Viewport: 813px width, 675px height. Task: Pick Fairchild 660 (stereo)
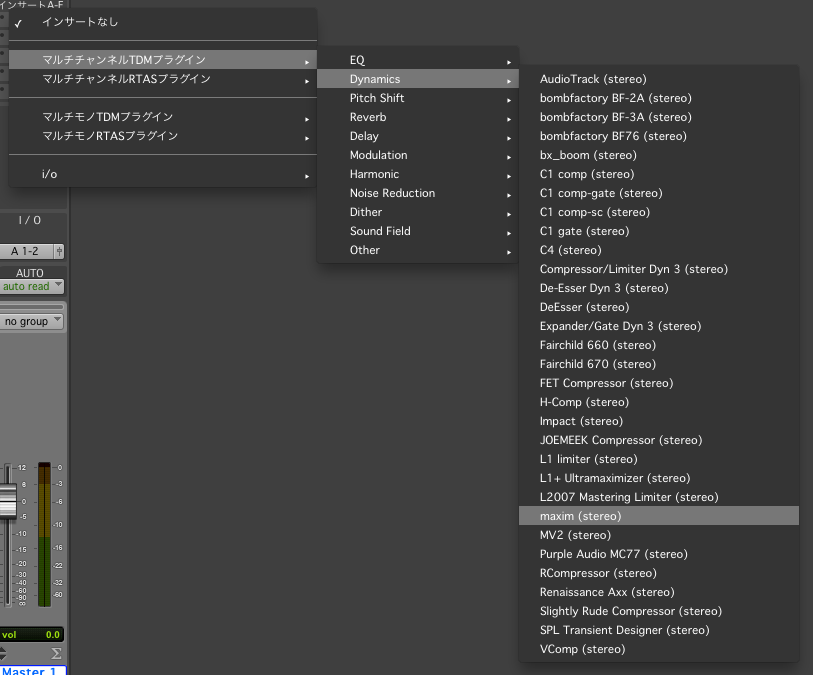click(x=659, y=345)
